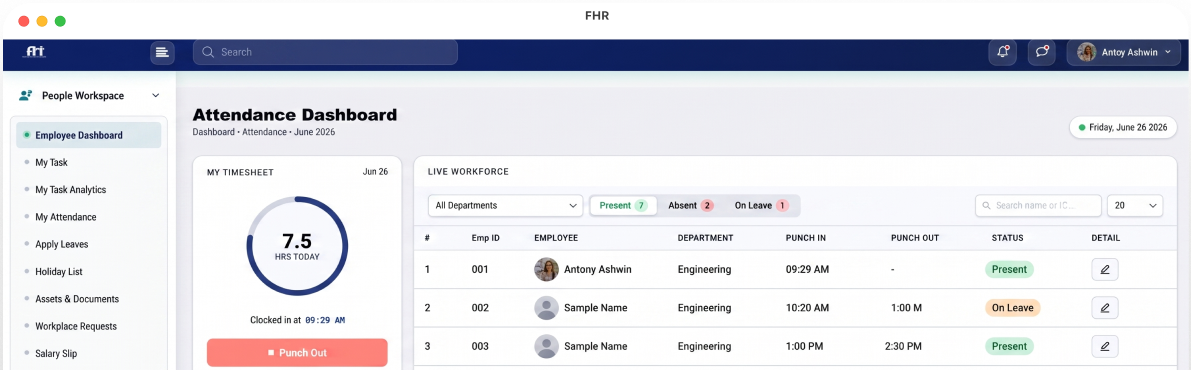Viewport: 1191px width, 370px height.
Task: Click the Punch Out button
Action: 297,353
